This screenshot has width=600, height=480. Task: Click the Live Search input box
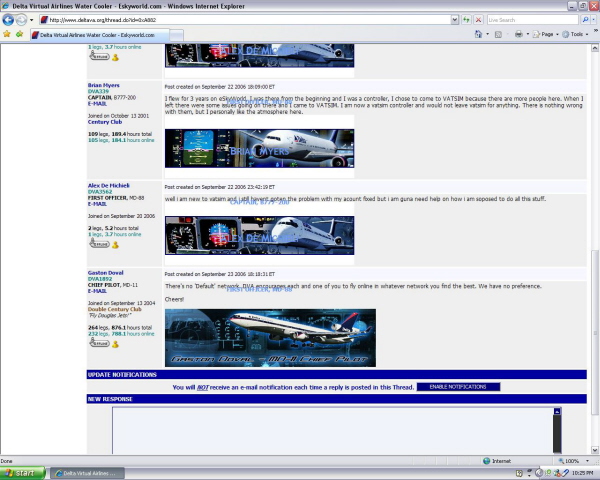532,20
